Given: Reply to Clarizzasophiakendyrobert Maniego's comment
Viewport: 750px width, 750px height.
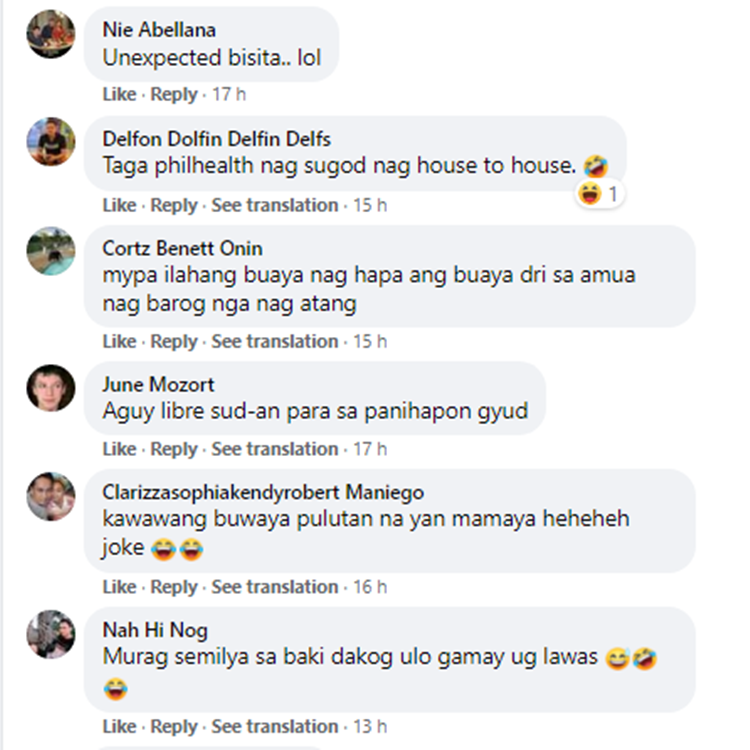Looking at the screenshot, I should (x=174, y=587).
